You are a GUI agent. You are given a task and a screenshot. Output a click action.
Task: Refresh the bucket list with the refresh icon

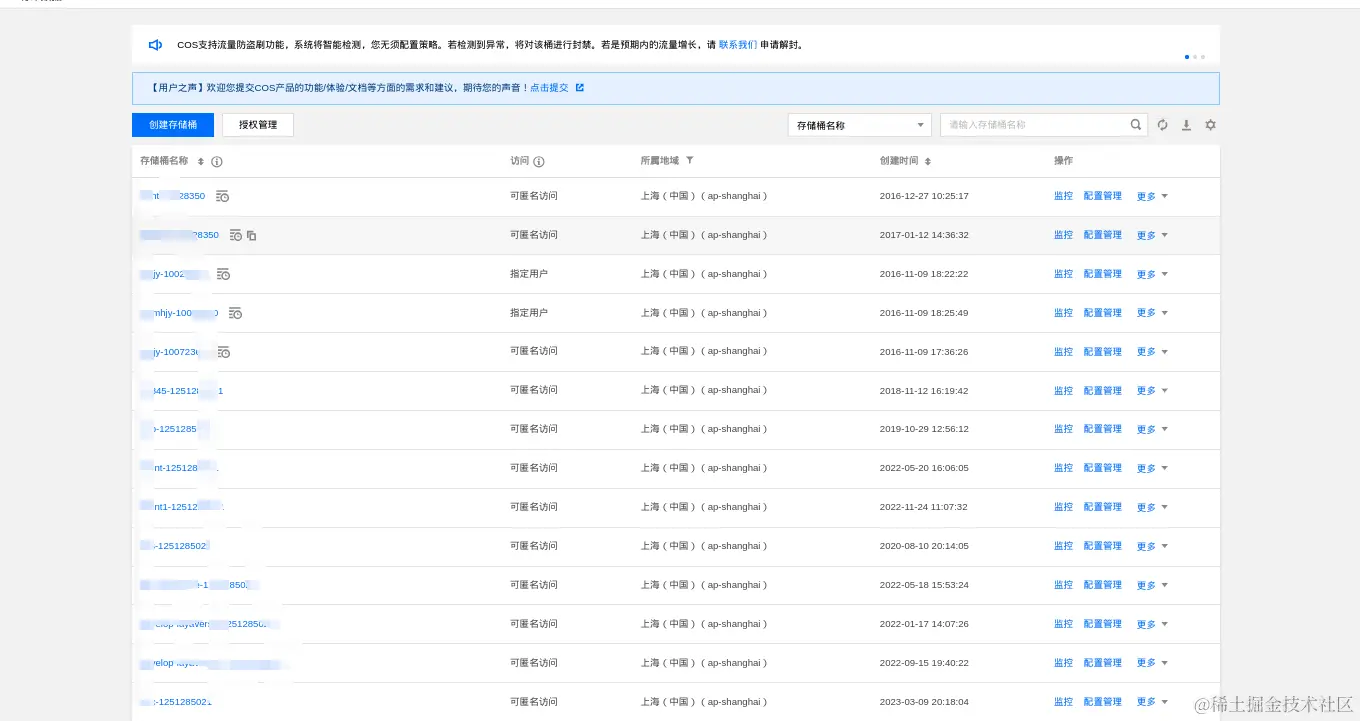tap(1162, 125)
